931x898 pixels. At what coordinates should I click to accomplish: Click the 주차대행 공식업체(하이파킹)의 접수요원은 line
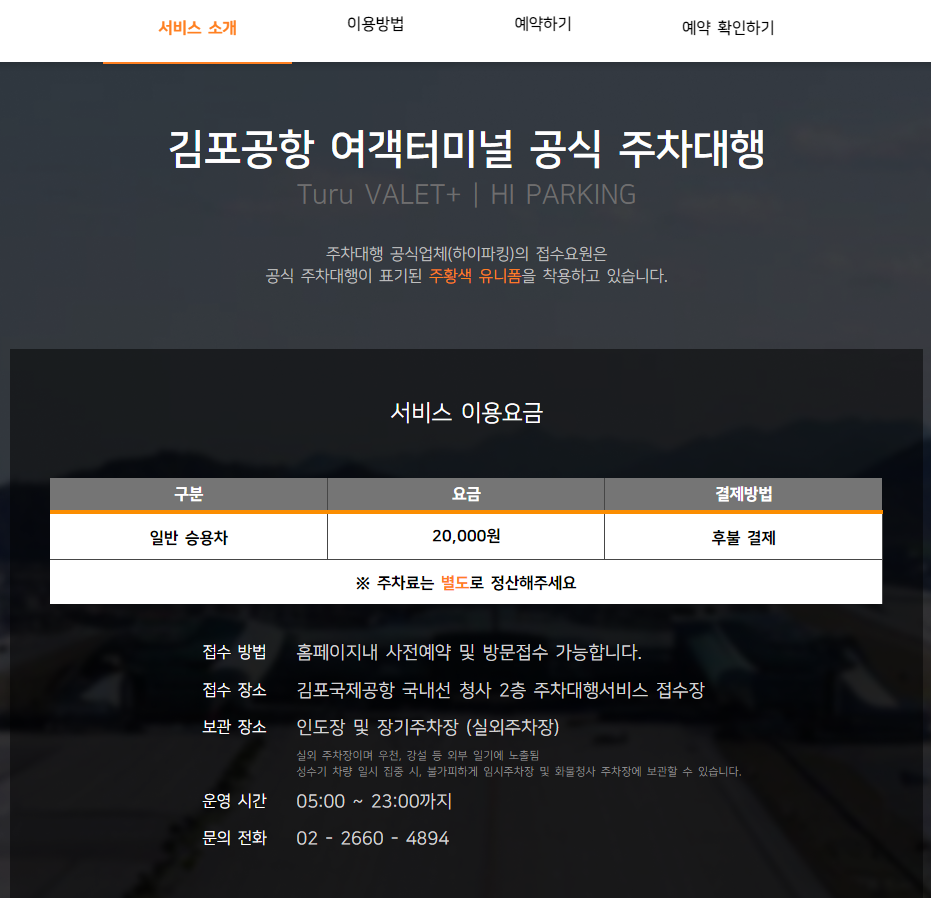coord(467,254)
